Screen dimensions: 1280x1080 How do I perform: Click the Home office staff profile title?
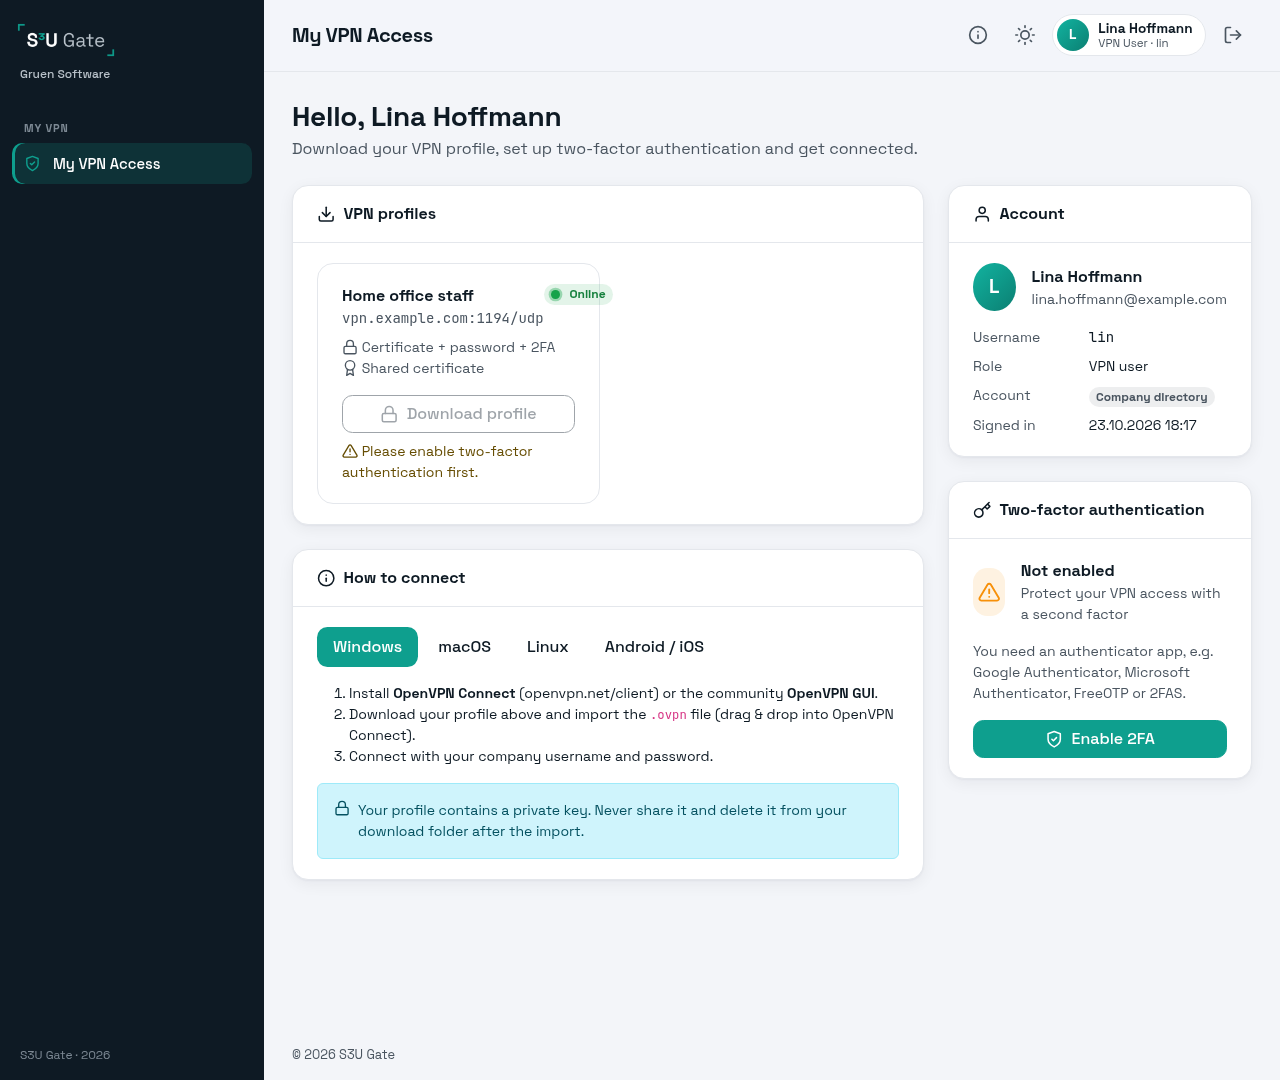[x=407, y=295]
